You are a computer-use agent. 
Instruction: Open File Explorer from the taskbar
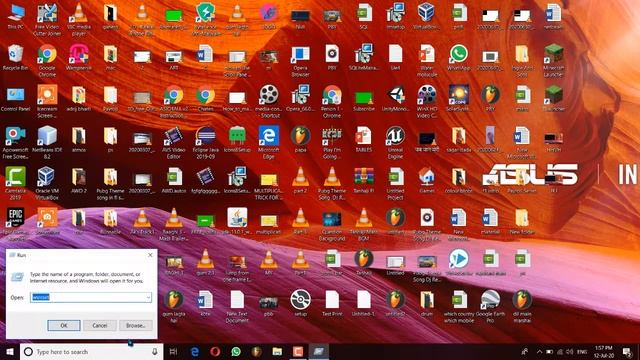tap(277, 351)
